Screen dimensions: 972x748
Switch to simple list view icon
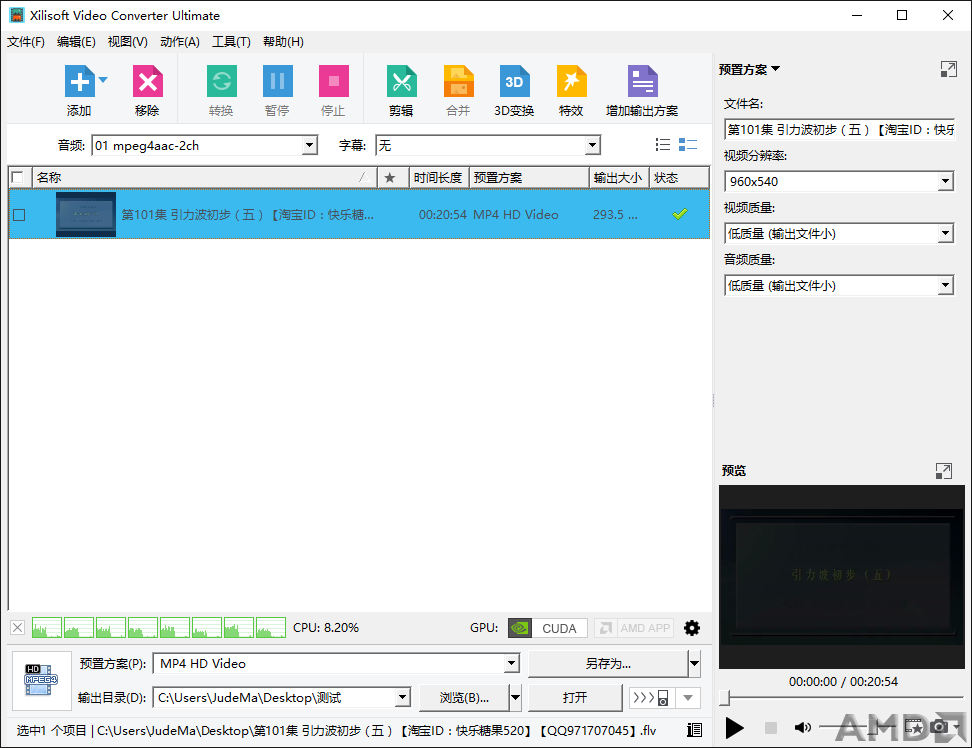(663, 145)
